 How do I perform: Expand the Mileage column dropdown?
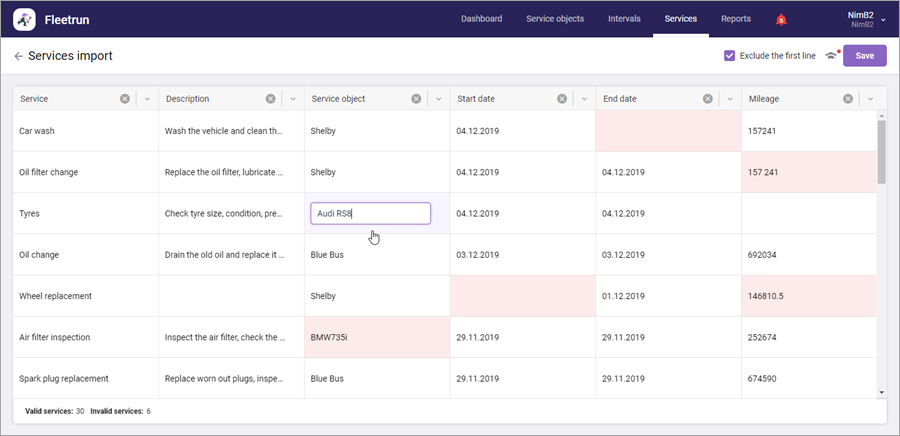click(870, 99)
